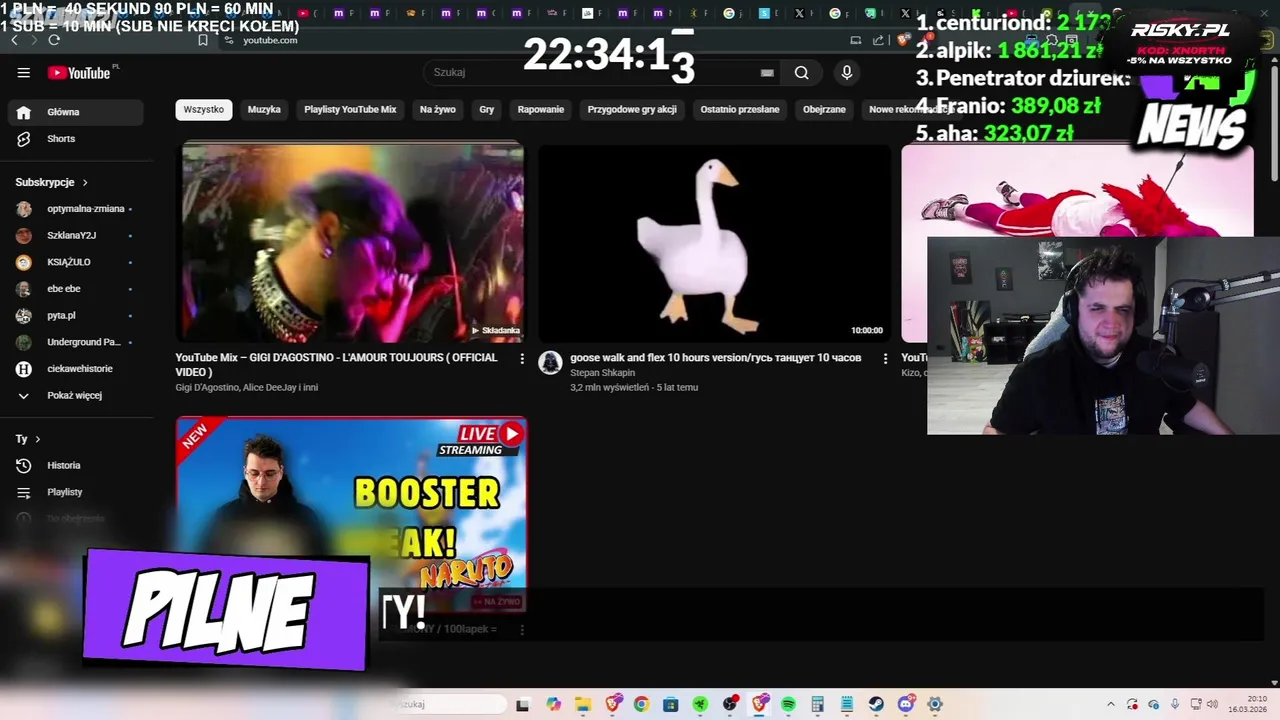Select the Muzyka filter chip
The image size is (1280, 720).
point(264,109)
